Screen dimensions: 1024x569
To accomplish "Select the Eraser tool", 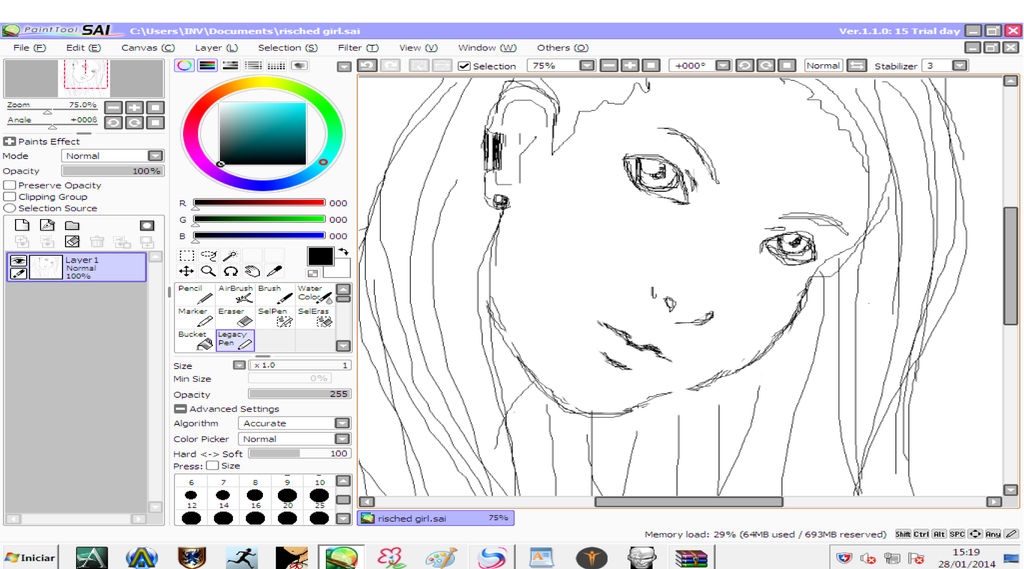I will (235, 317).
